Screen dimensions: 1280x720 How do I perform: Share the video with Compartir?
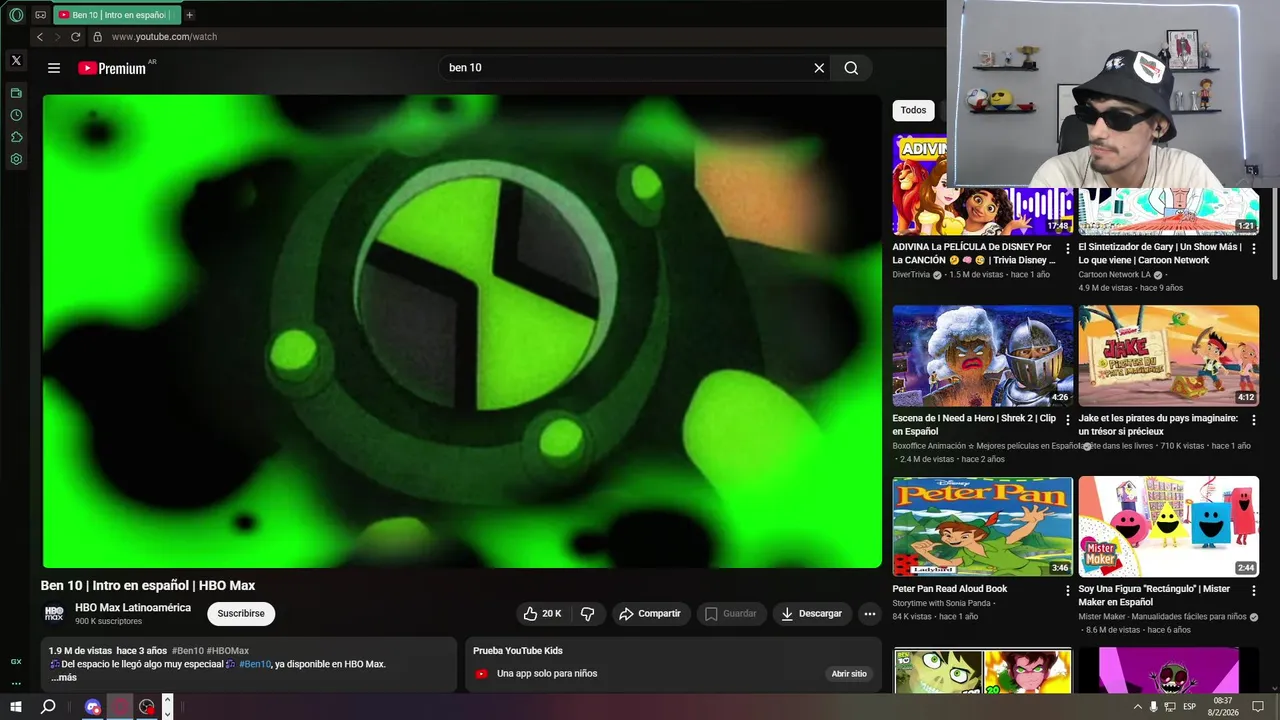pos(649,614)
